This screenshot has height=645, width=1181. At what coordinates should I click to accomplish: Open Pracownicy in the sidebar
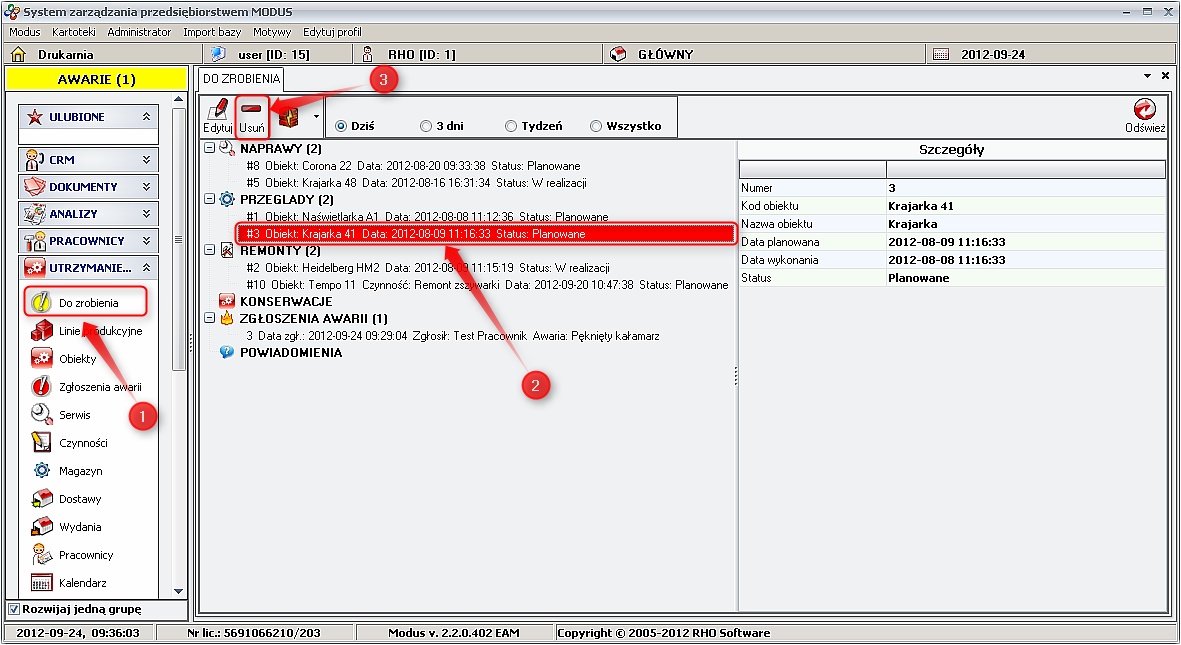pyautogui.click(x=72, y=555)
